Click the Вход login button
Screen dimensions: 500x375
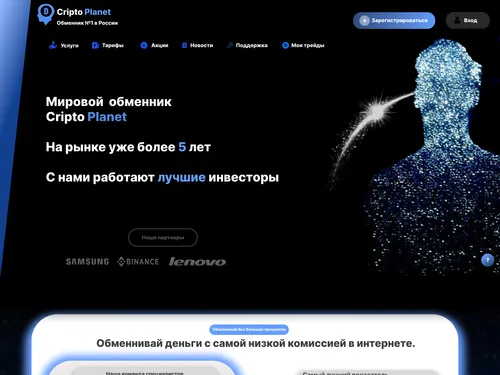click(x=468, y=20)
